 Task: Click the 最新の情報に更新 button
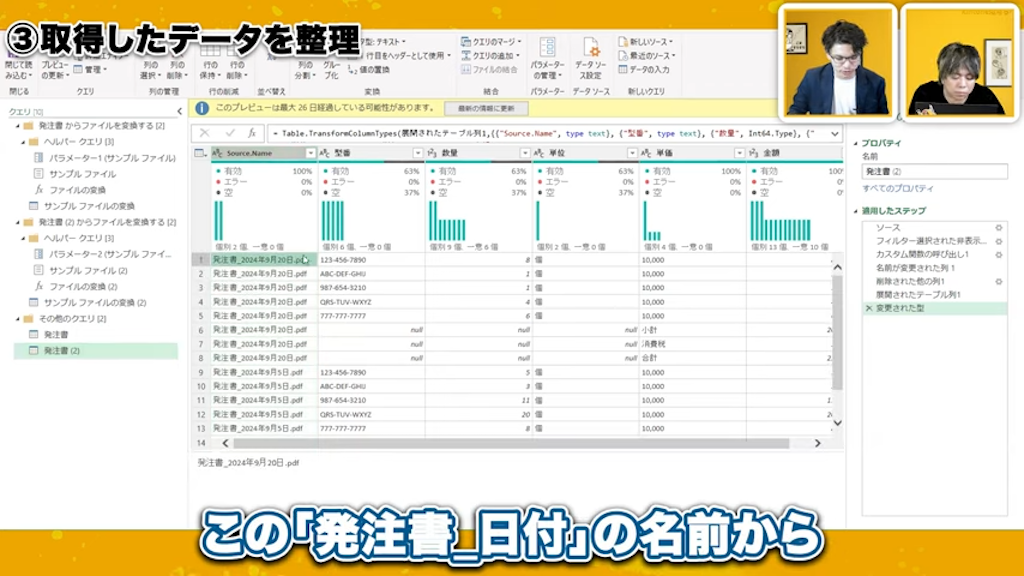coord(485,108)
